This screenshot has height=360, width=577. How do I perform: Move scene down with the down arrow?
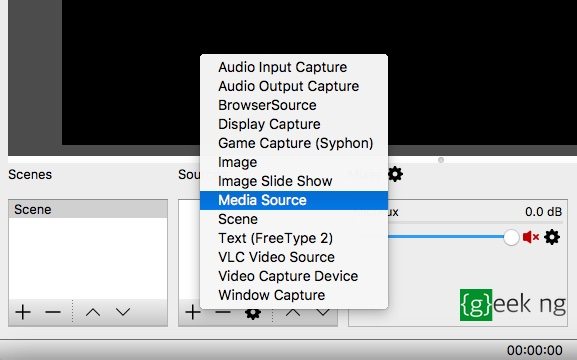point(123,312)
